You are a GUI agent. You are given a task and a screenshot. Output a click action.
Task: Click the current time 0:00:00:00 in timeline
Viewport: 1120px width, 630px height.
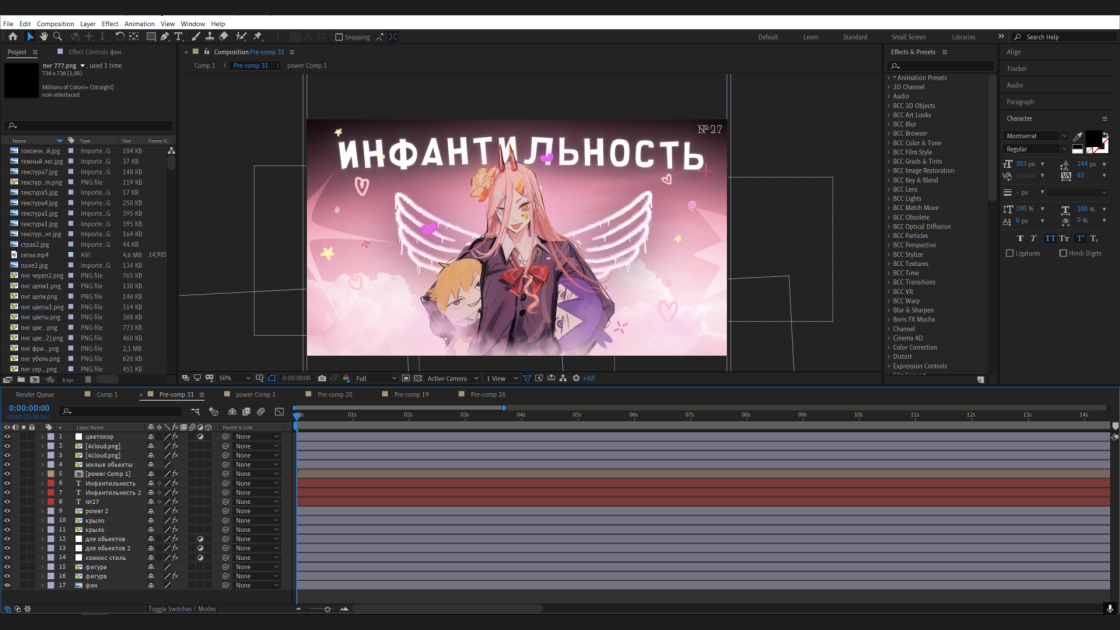29,408
